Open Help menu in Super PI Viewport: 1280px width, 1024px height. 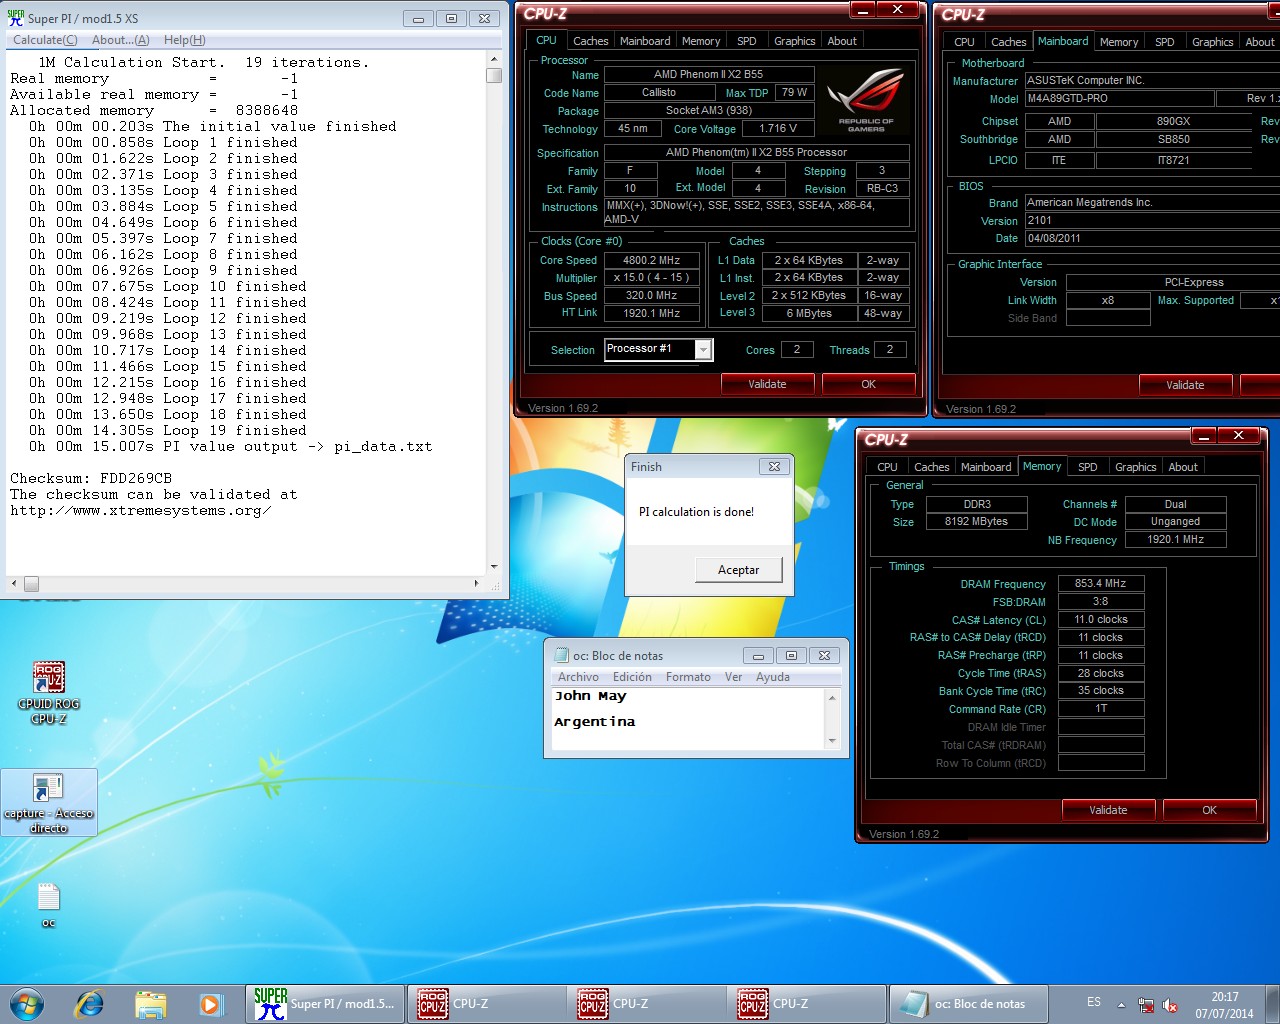click(x=184, y=40)
